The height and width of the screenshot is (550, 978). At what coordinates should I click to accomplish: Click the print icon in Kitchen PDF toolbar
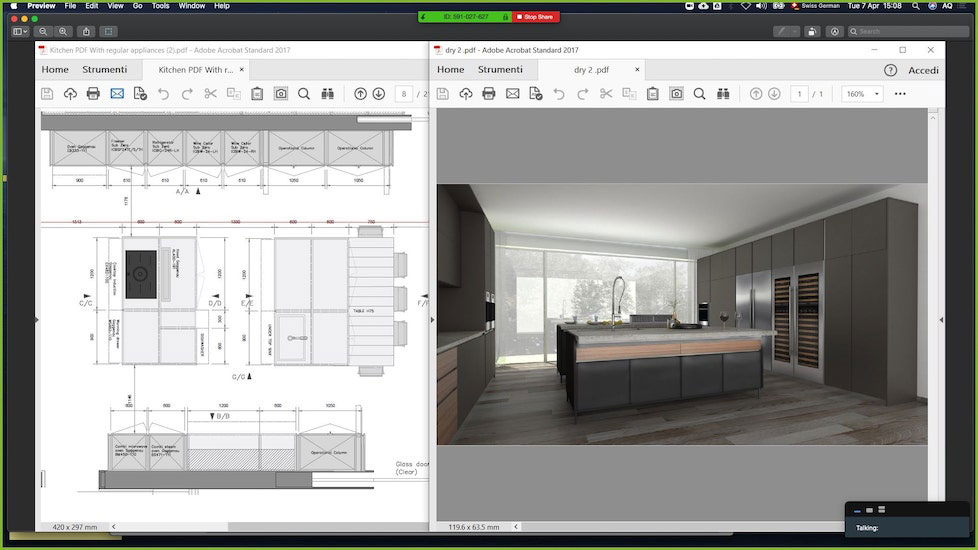pos(93,94)
